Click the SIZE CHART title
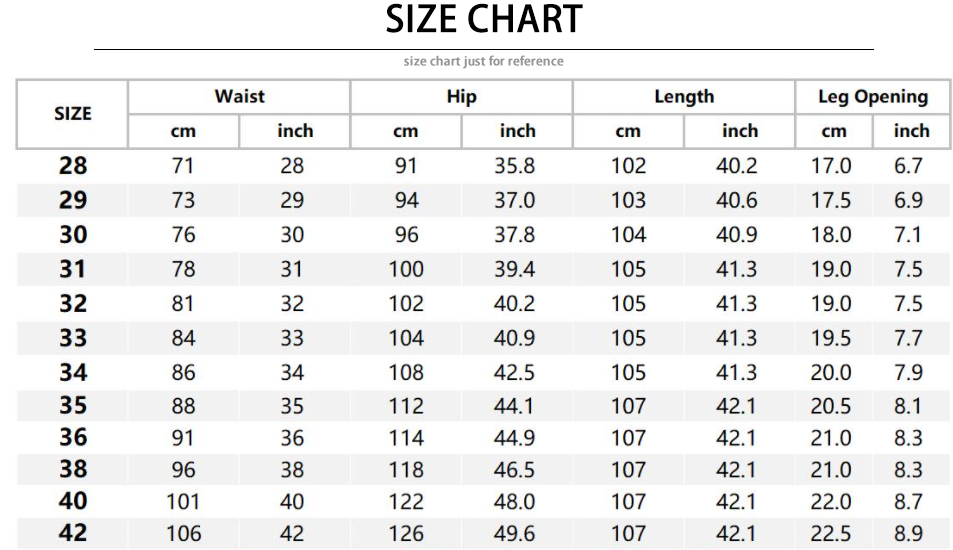The height and width of the screenshot is (550, 953). pos(484,20)
